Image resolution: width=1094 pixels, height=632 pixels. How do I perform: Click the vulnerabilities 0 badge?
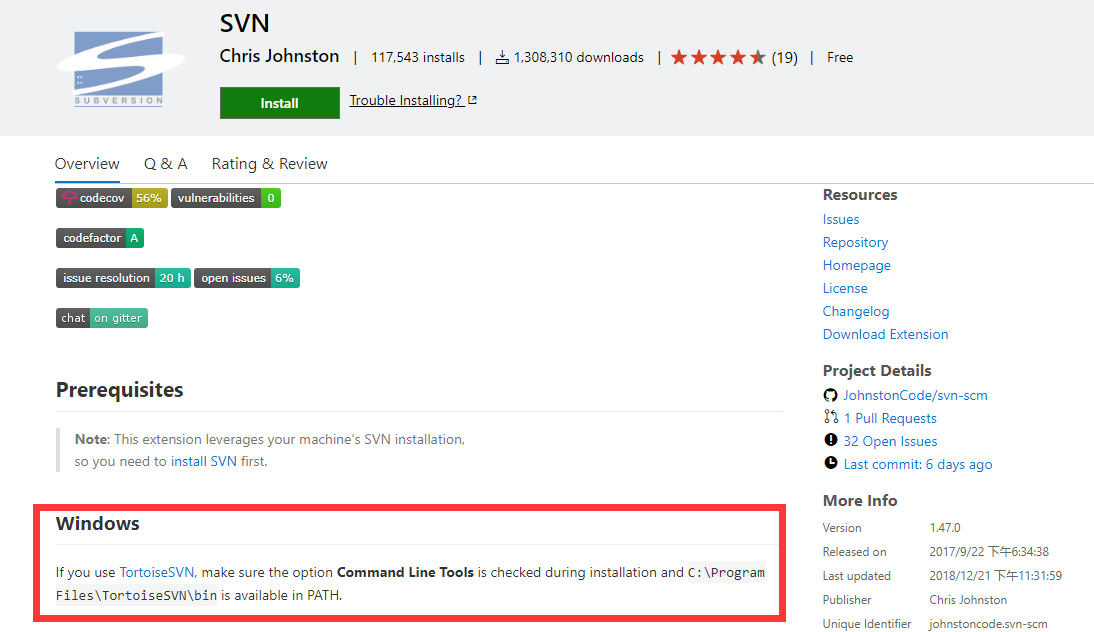(x=225, y=198)
